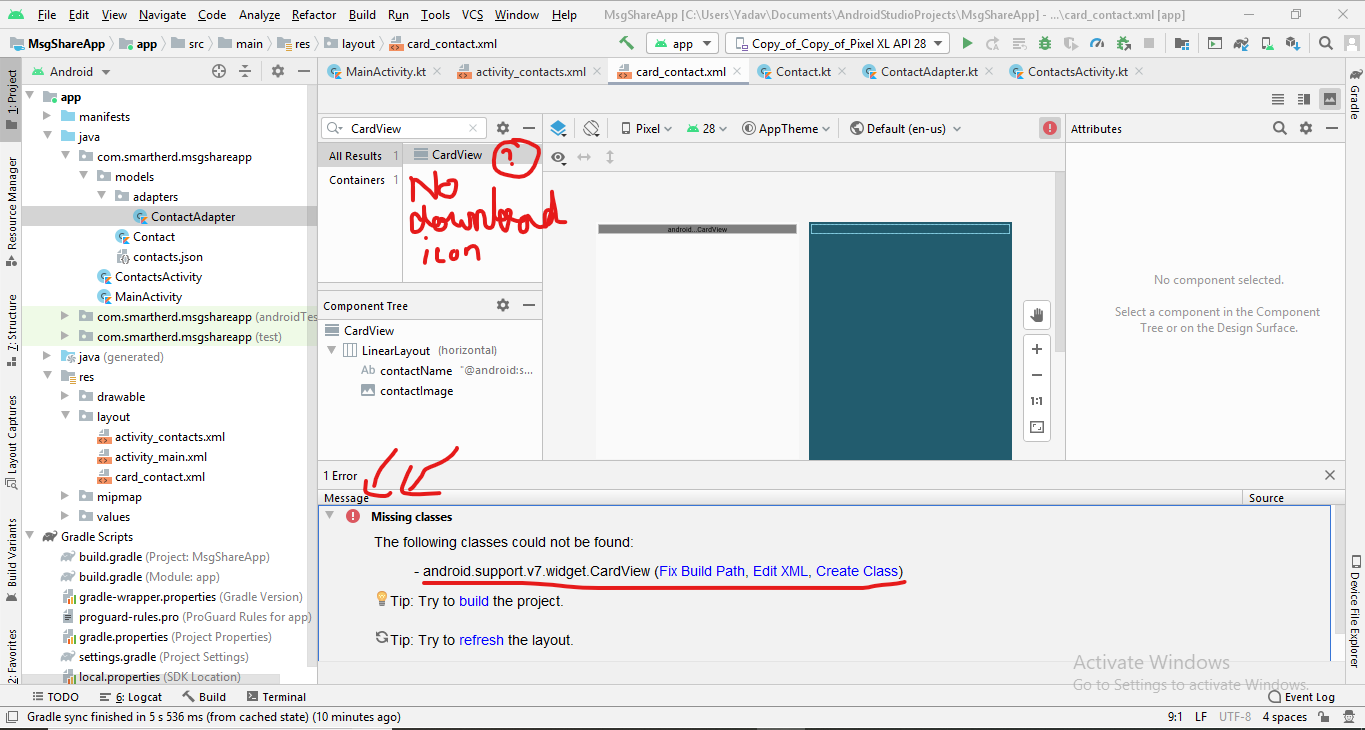Zoom out with the minus button
Screen dimensions: 1365x730
tap(1037, 375)
